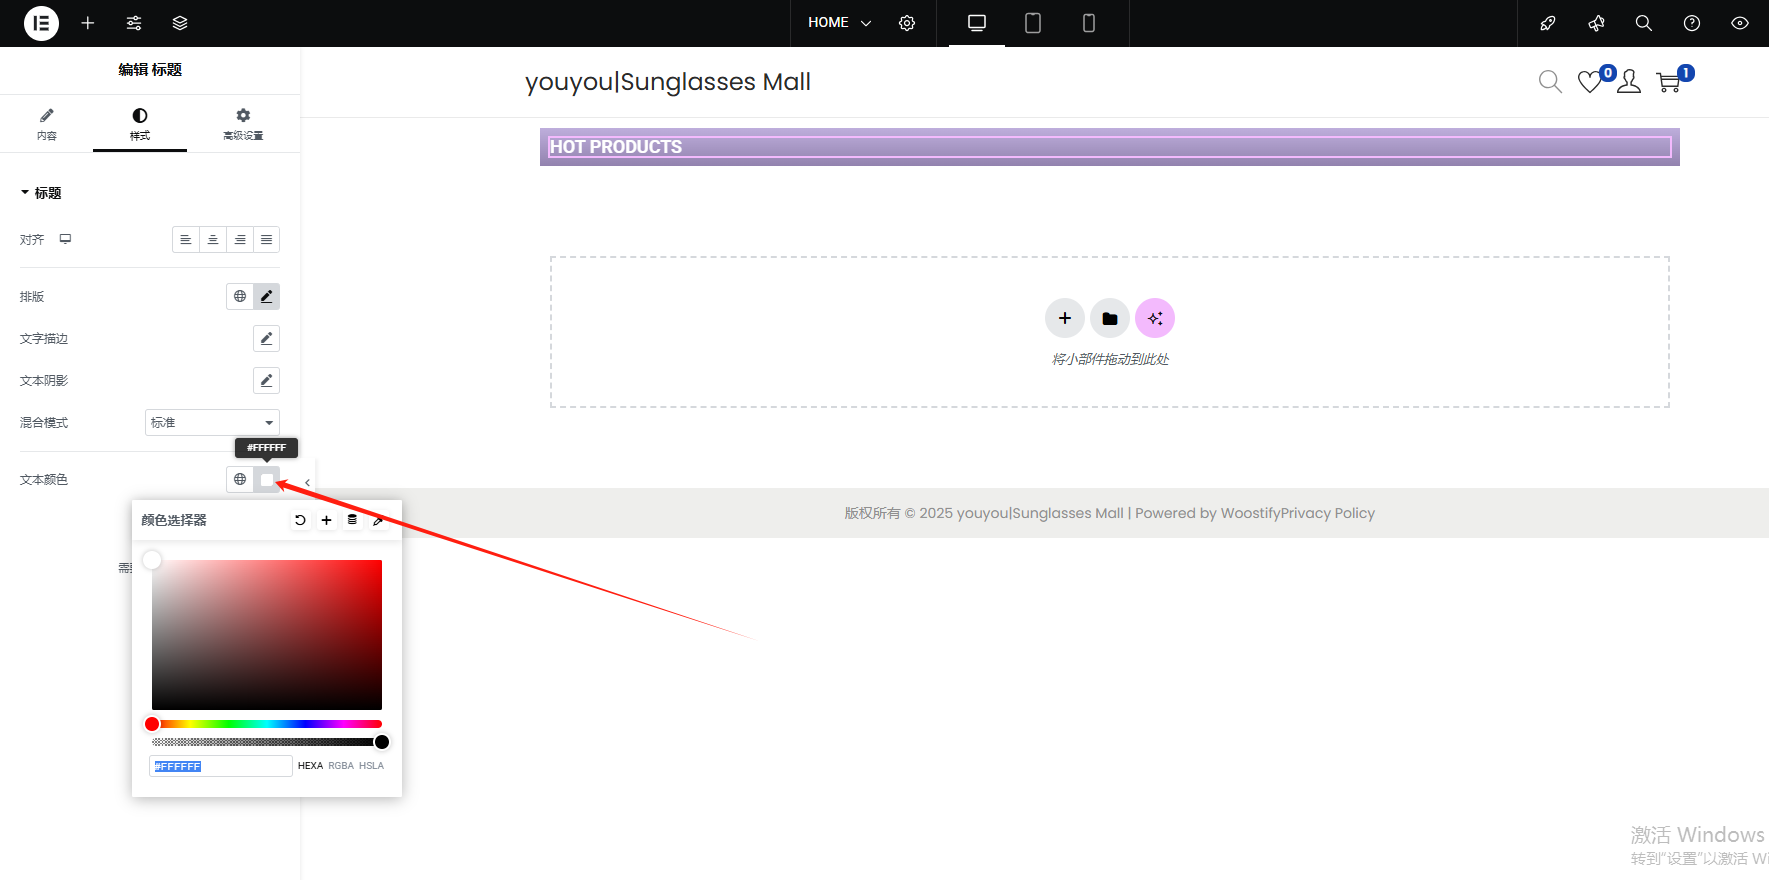
Task: Switch to tablet responsive view
Action: [1033, 23]
